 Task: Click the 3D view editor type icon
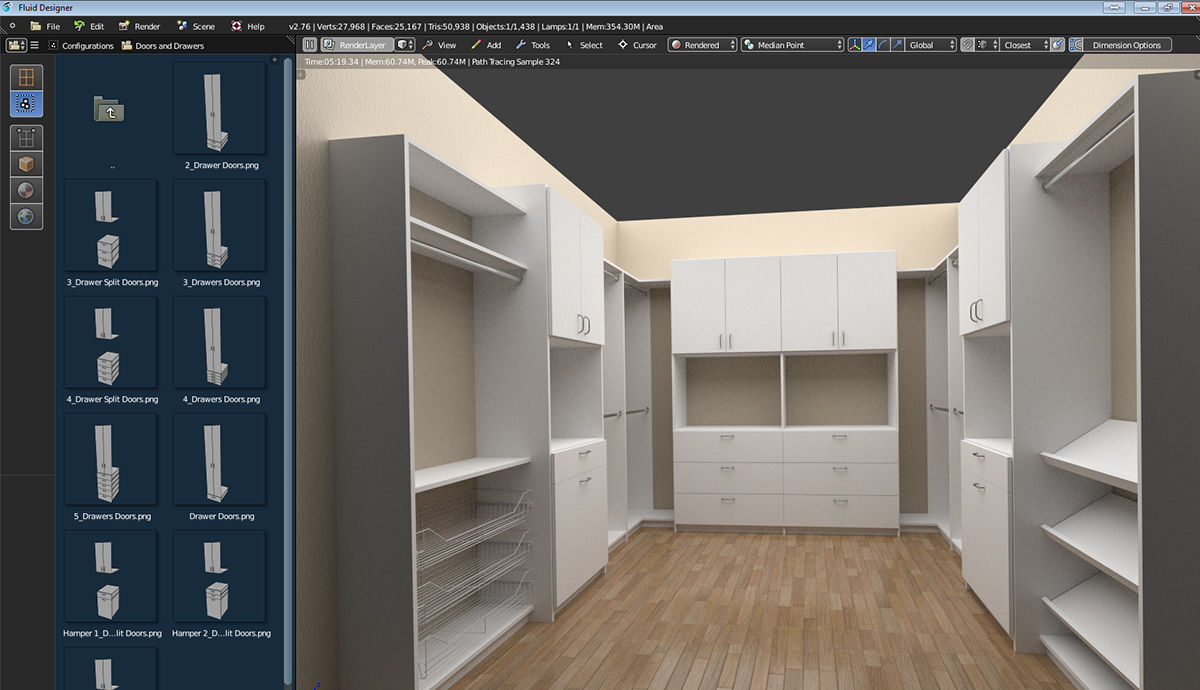pyautogui.click(x=309, y=45)
